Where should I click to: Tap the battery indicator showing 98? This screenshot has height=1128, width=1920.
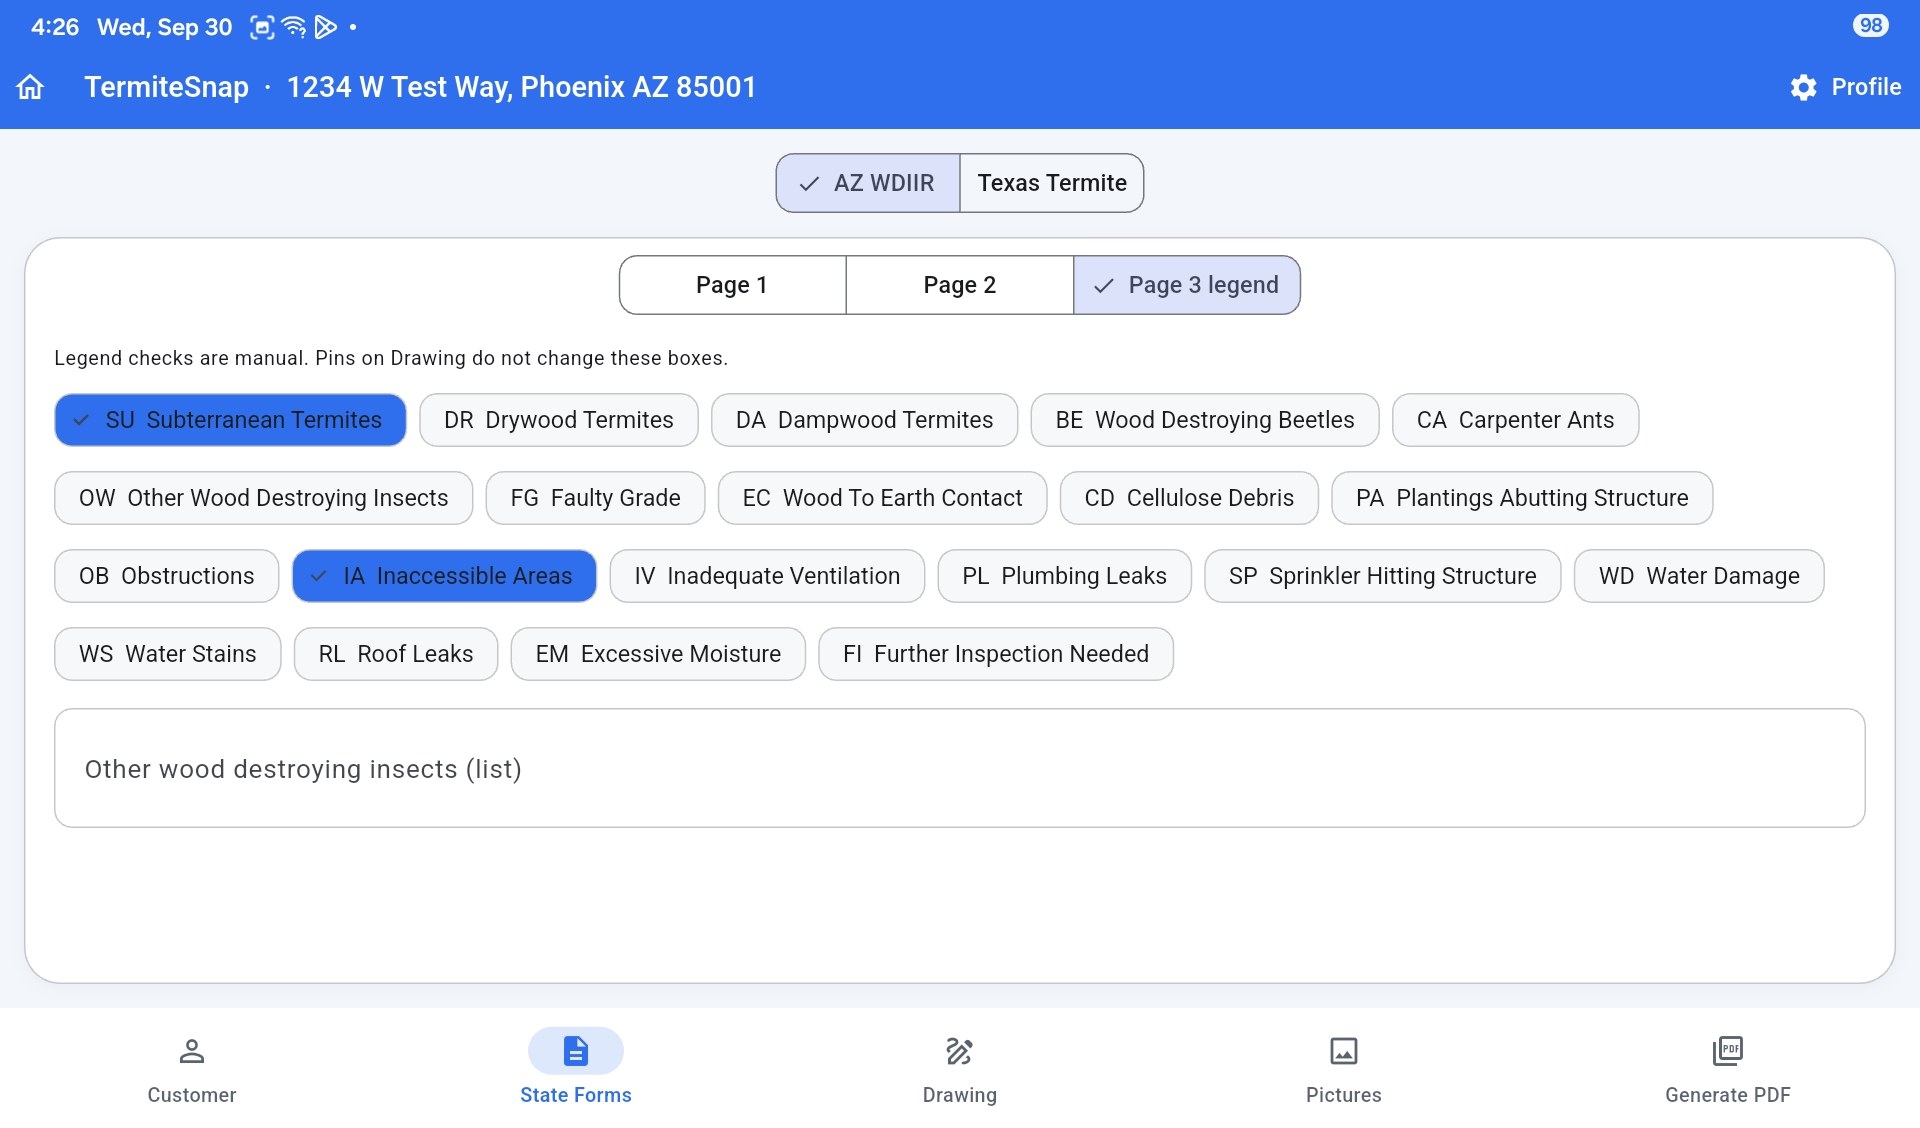coord(1870,26)
